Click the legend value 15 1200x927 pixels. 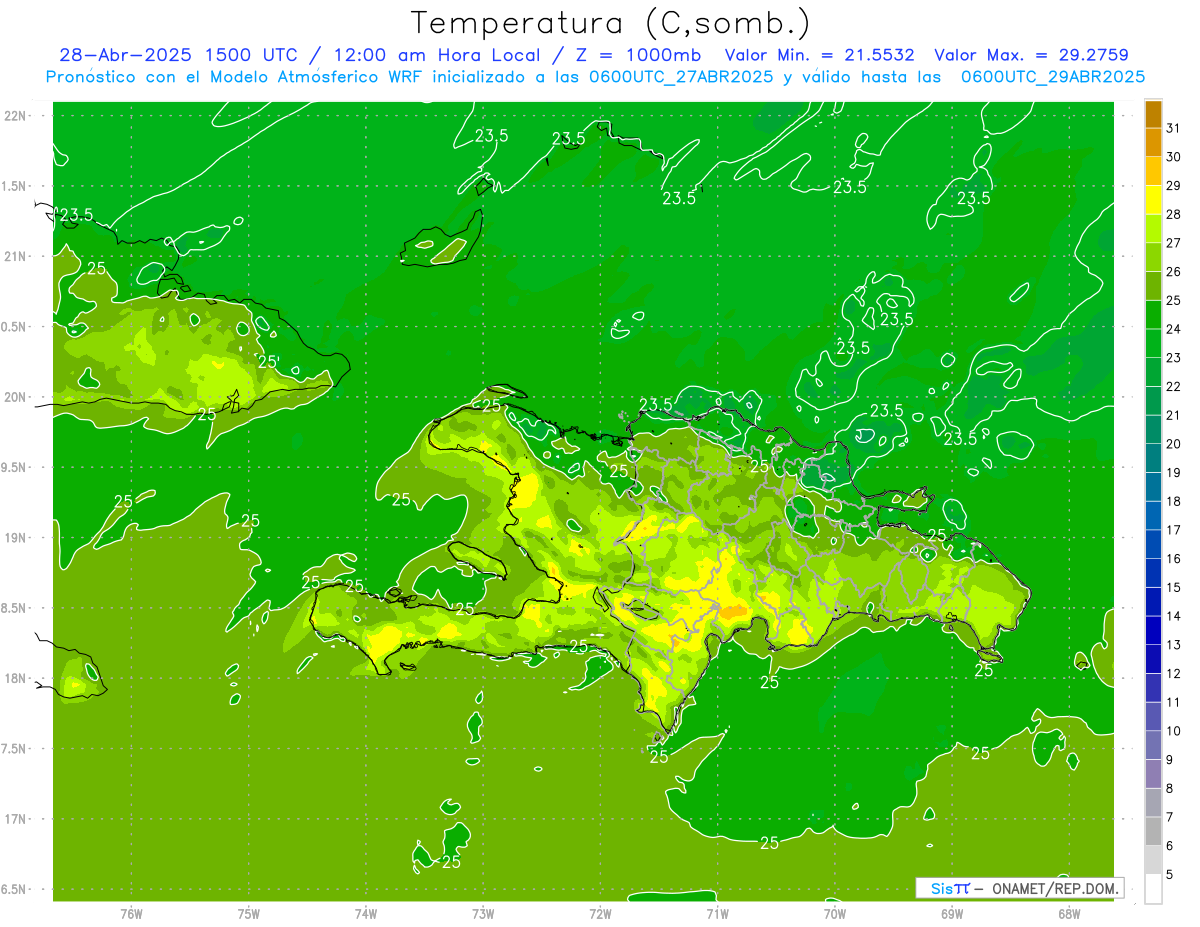[x=1174, y=587]
